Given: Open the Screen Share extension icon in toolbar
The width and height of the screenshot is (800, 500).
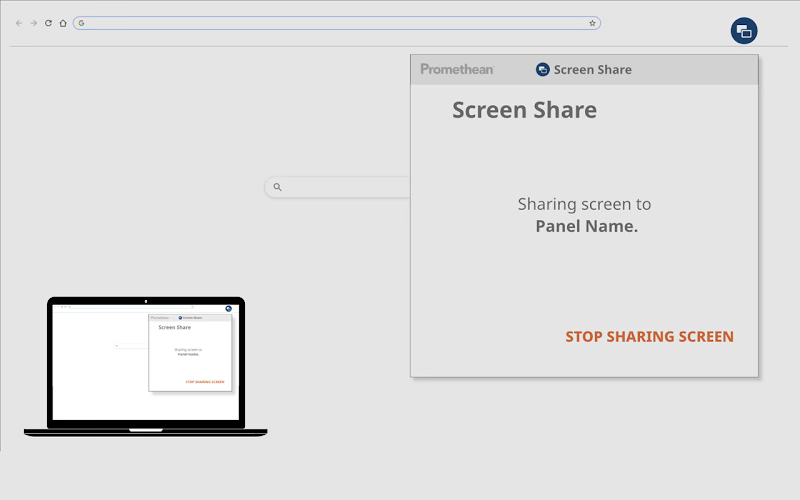Looking at the screenshot, I should (743, 31).
